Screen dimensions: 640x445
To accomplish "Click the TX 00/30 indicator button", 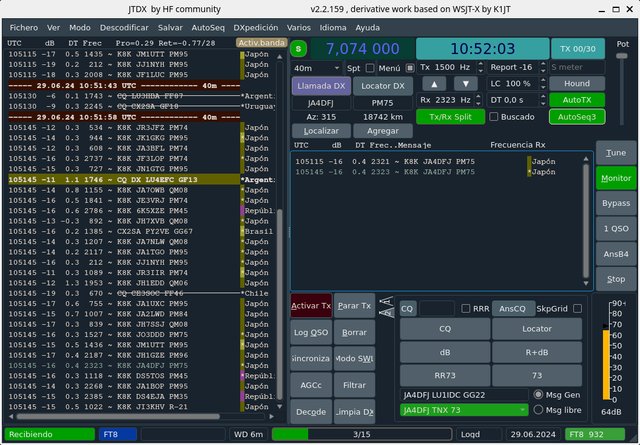I will click(578, 49).
